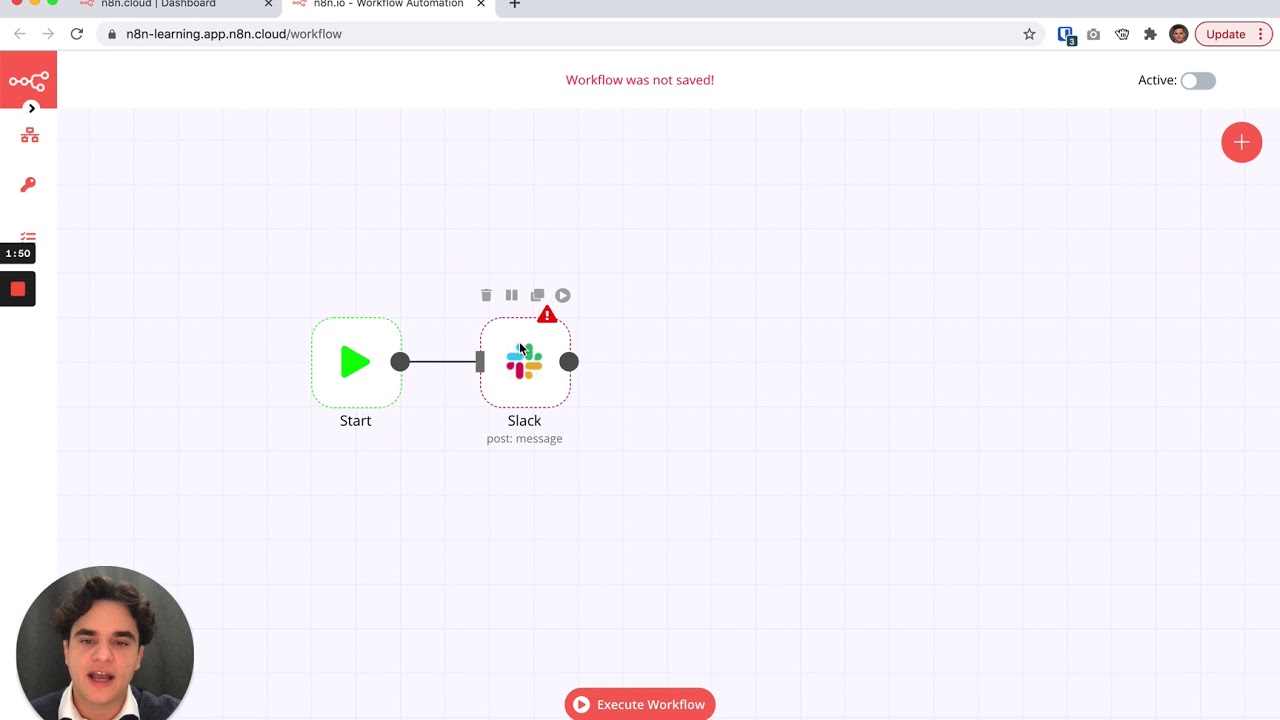
Task: Stop the screen recording with the stop button
Action: tap(17, 289)
